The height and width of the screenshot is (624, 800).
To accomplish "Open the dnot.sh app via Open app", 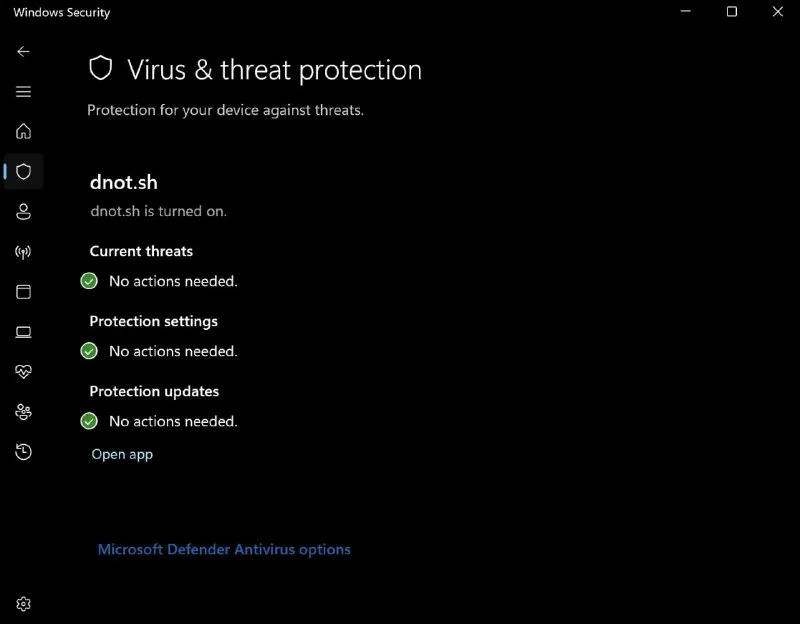I will tap(122, 454).
